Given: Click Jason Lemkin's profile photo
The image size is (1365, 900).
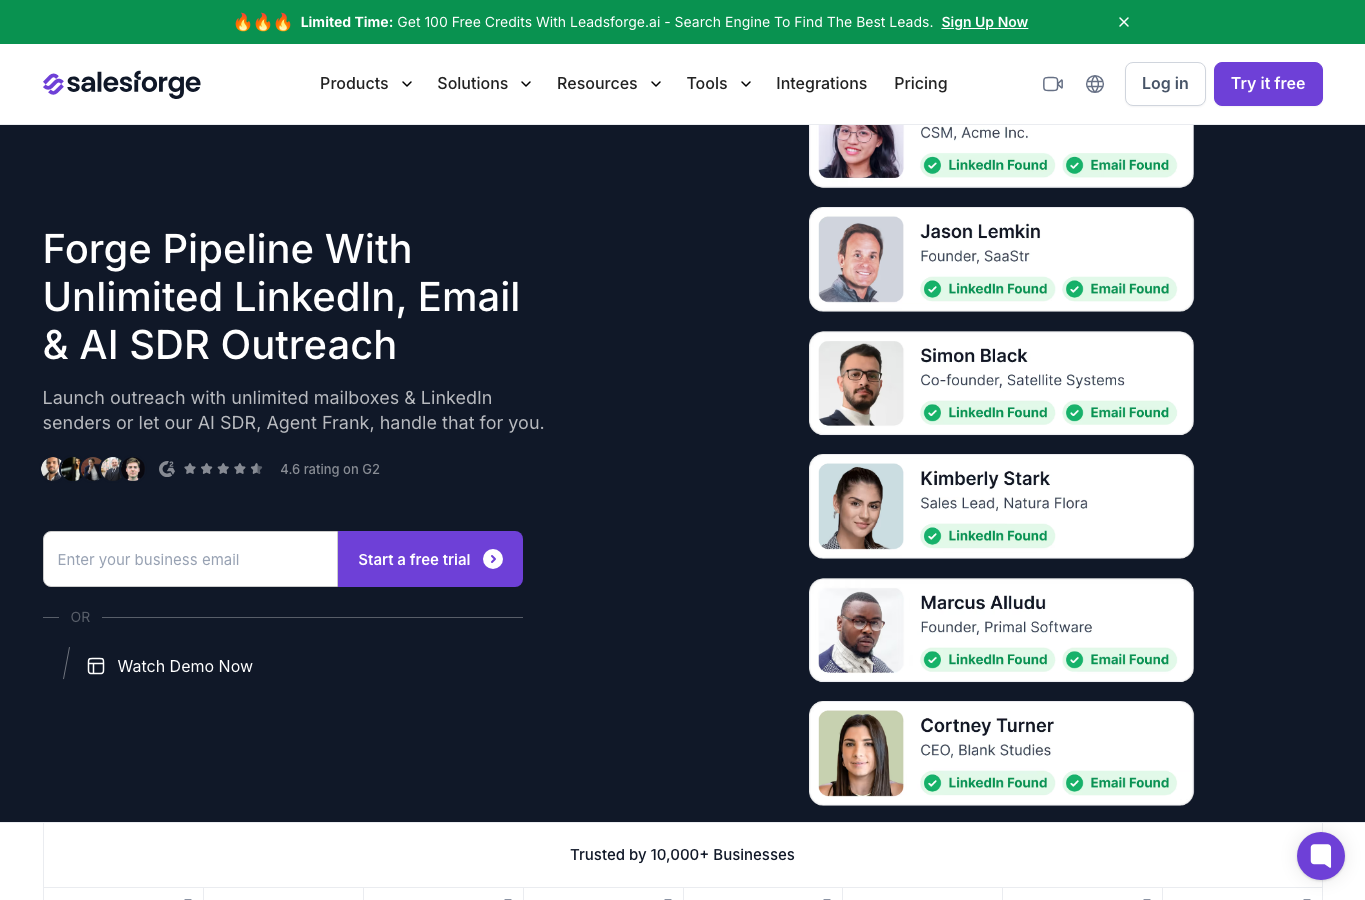Looking at the screenshot, I should coord(861,260).
